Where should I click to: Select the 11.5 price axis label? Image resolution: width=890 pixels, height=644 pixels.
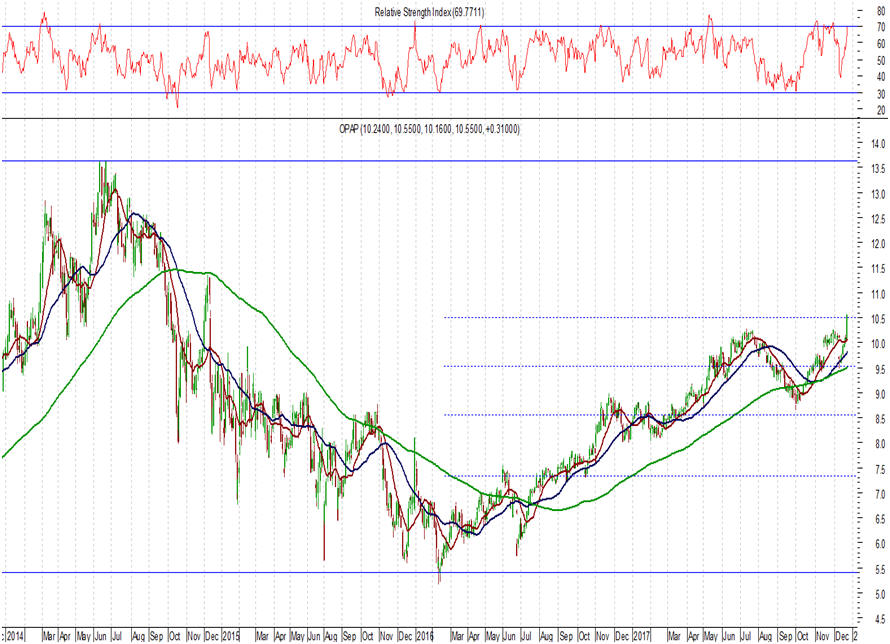[879, 269]
